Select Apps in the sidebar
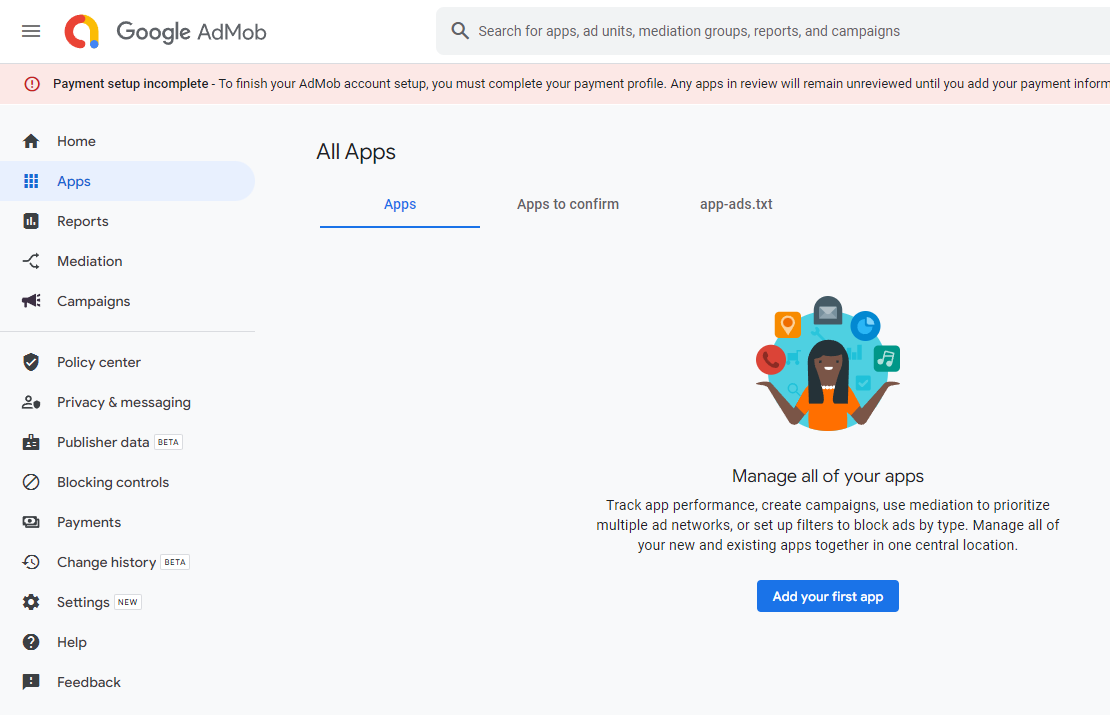The image size is (1110, 715). tap(127, 181)
